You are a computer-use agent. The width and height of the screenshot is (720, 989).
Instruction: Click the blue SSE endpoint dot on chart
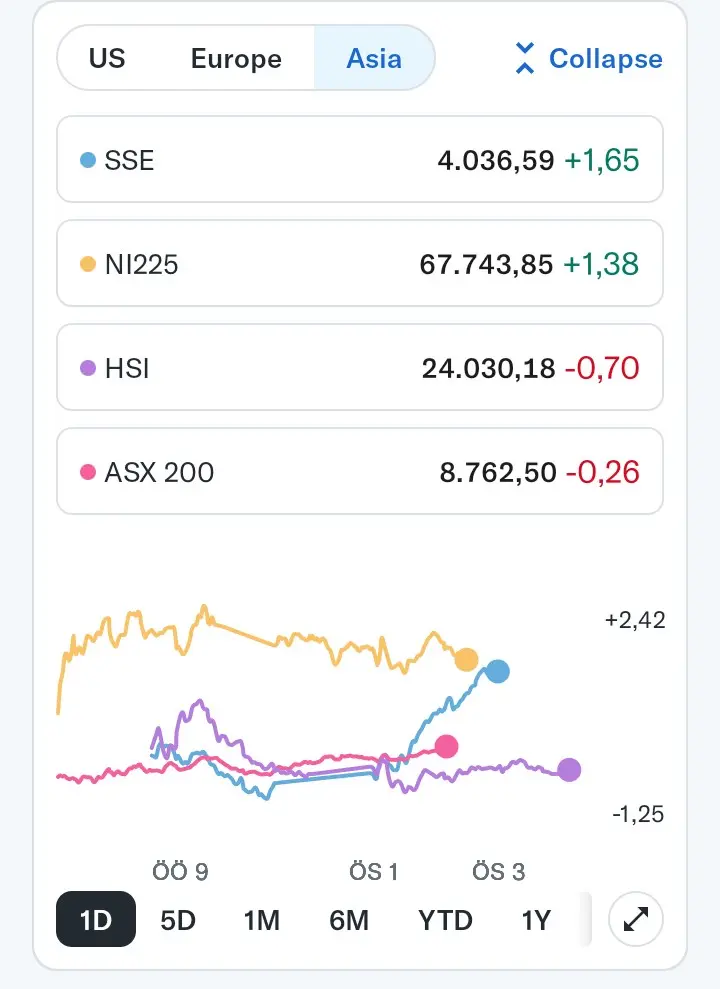pos(497,672)
